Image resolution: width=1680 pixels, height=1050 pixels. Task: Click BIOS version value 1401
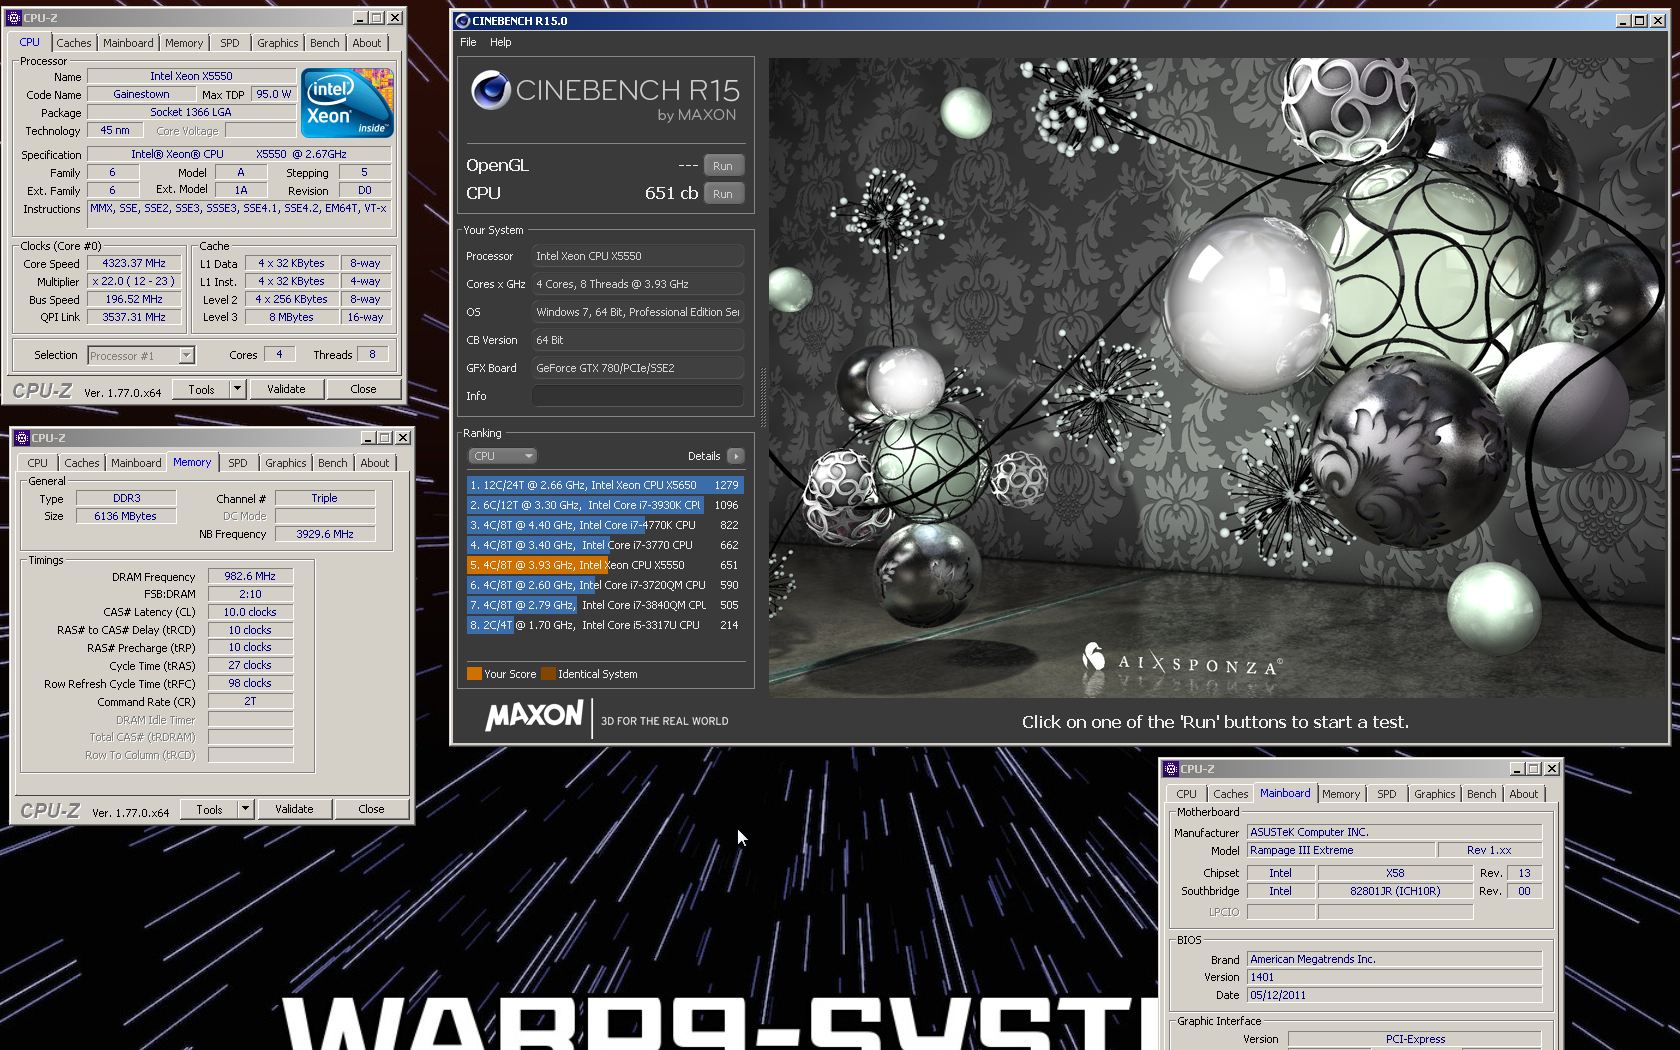(x=1394, y=977)
